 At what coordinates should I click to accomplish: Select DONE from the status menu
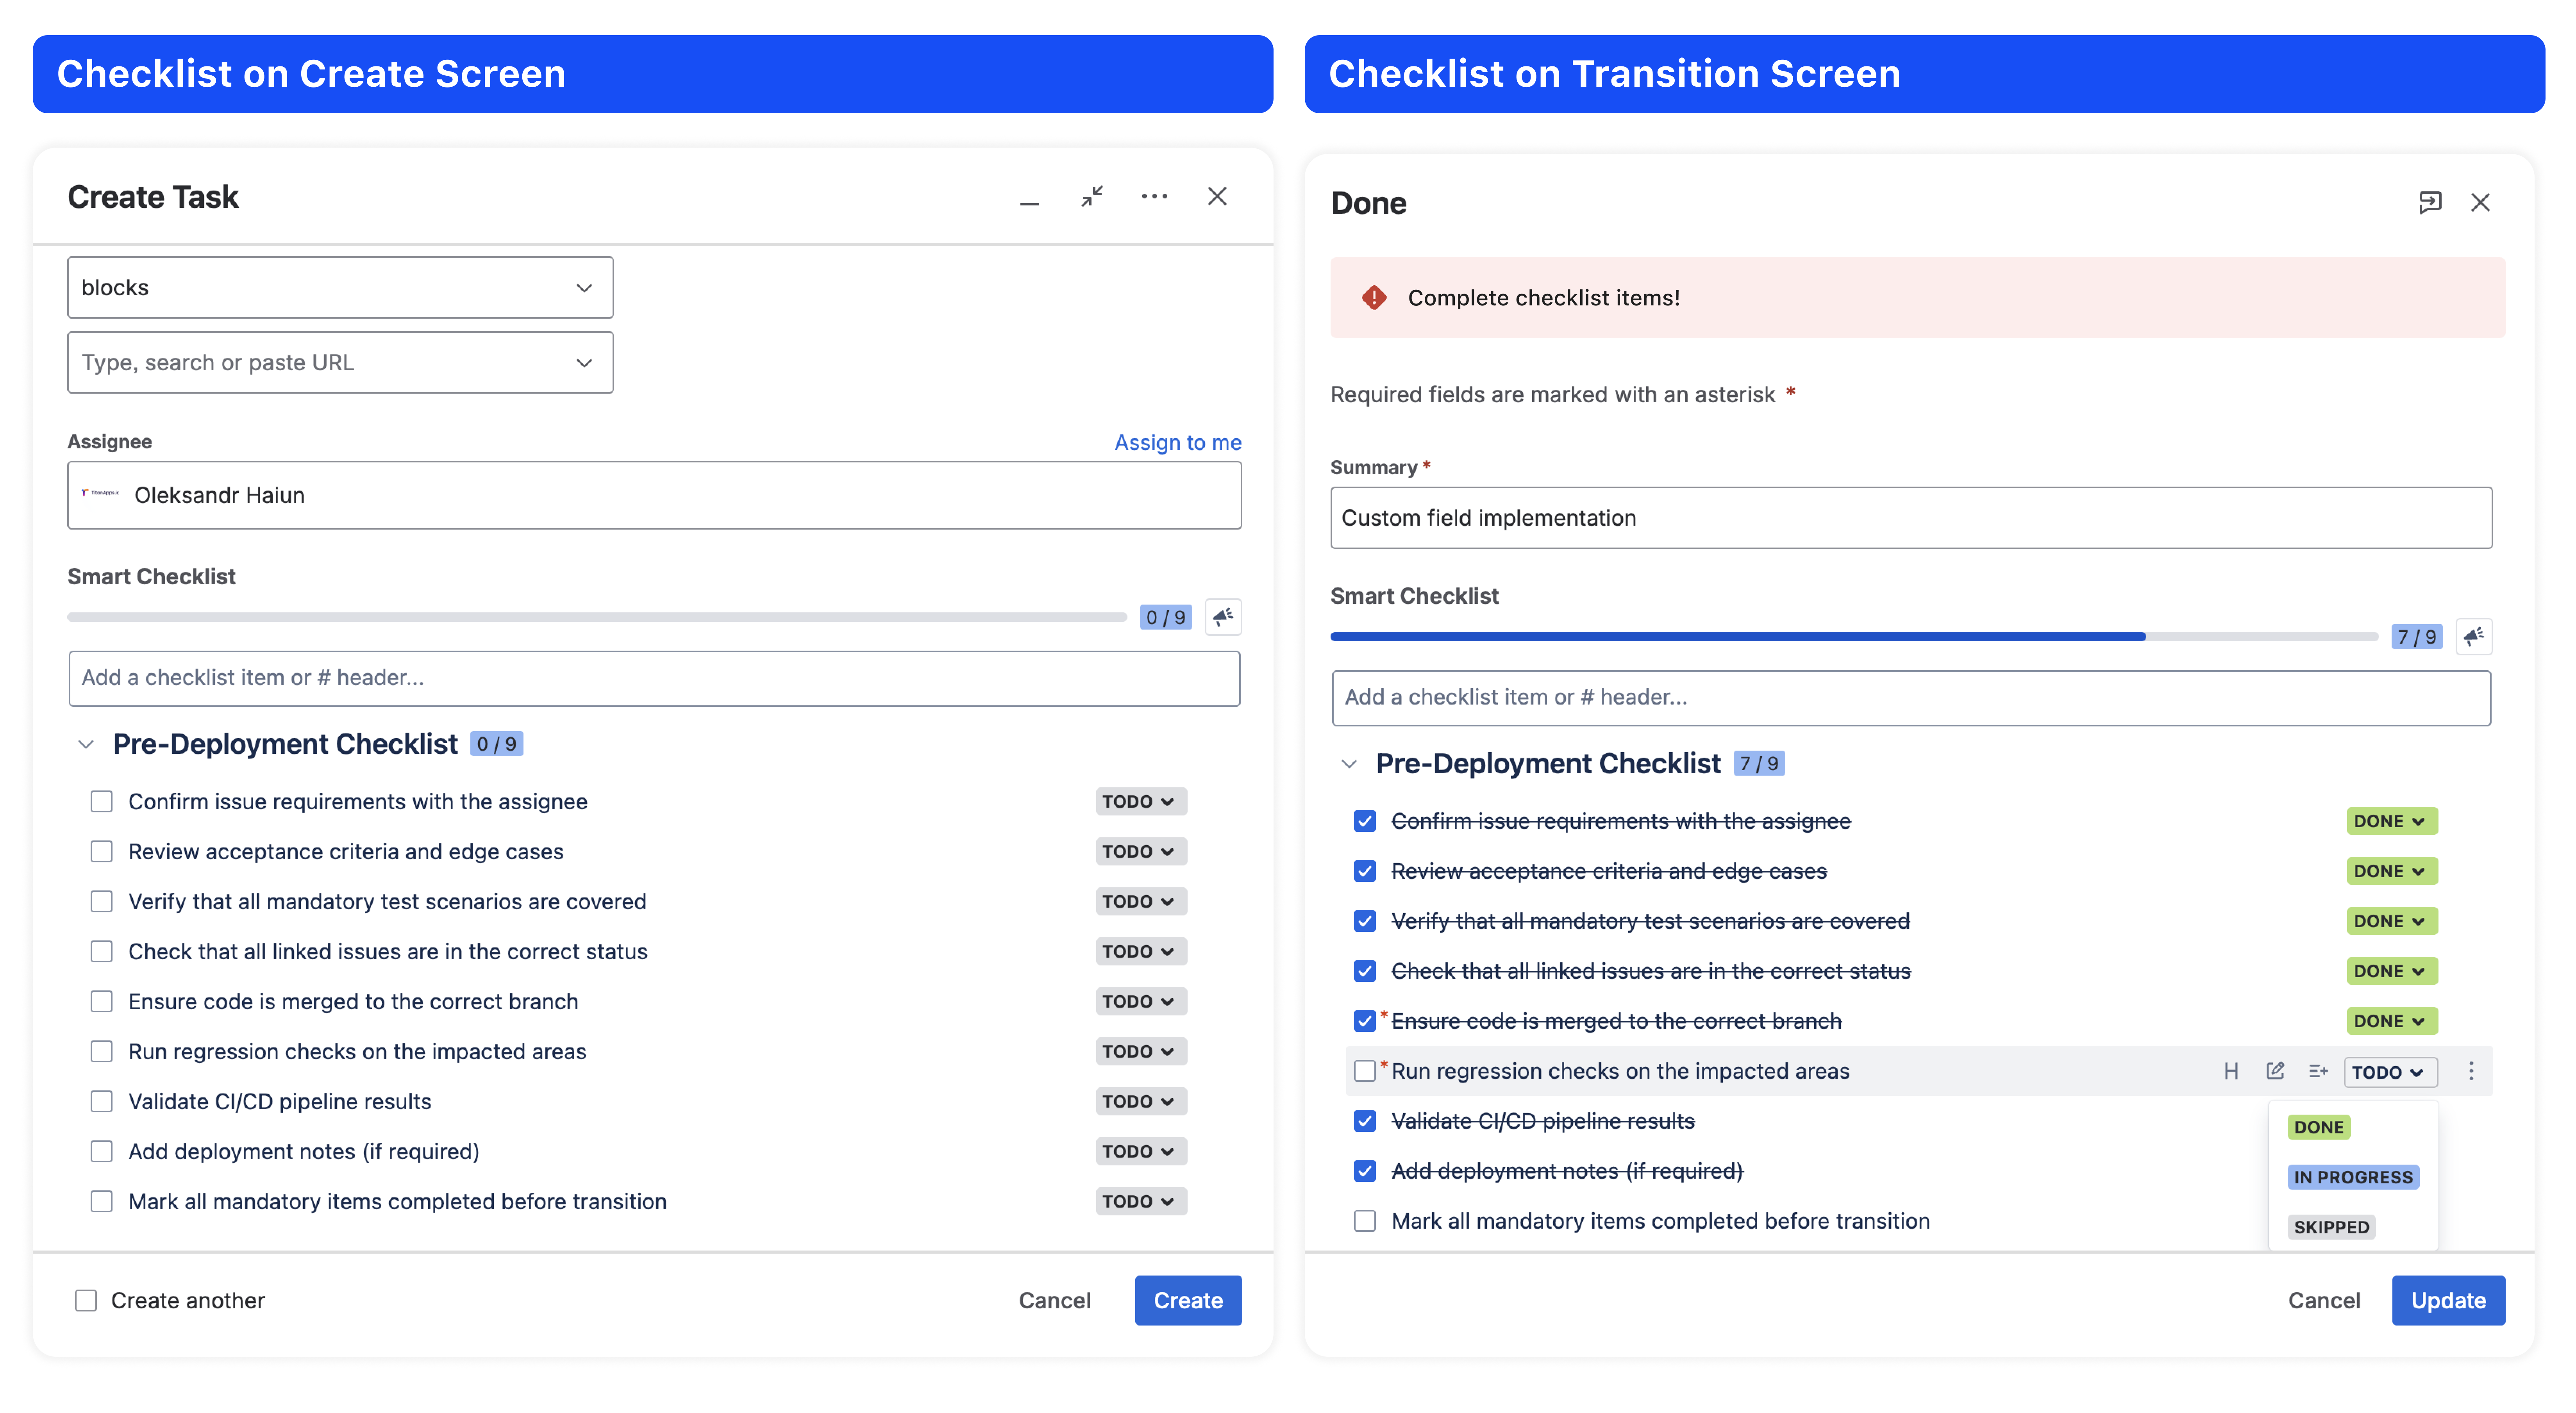click(x=2319, y=1127)
